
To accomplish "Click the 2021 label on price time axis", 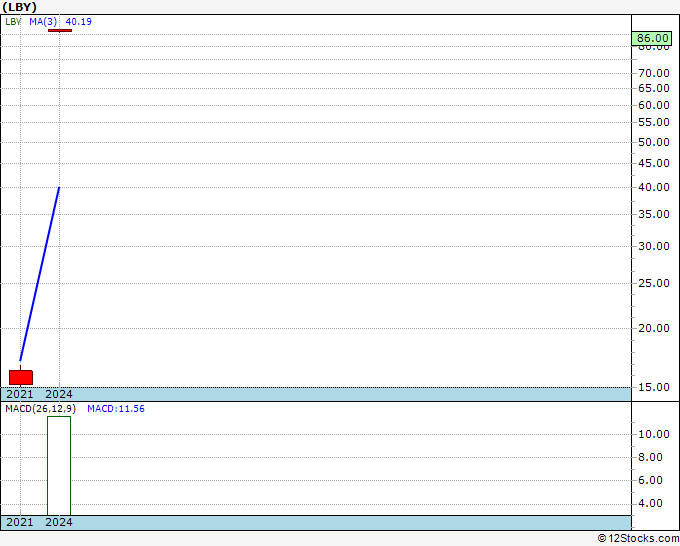I will point(20,394).
